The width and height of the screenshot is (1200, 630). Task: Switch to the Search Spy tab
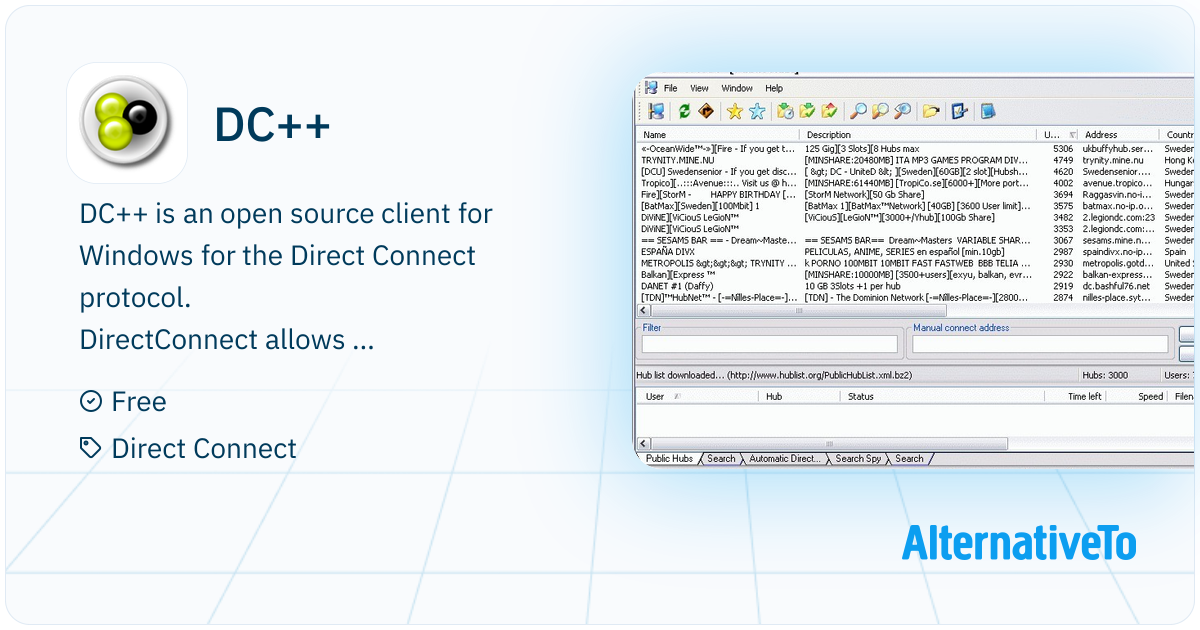coord(858,459)
